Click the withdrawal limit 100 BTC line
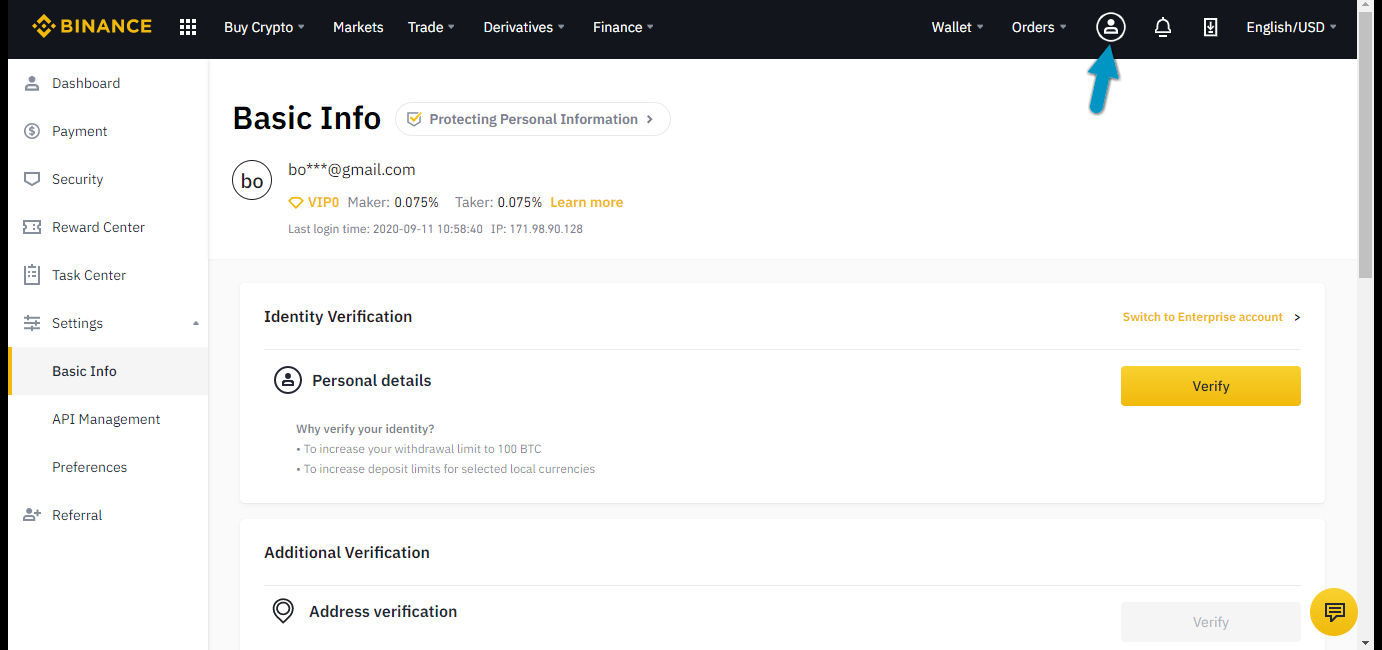Viewport: 1382px width, 650px height. click(419, 449)
